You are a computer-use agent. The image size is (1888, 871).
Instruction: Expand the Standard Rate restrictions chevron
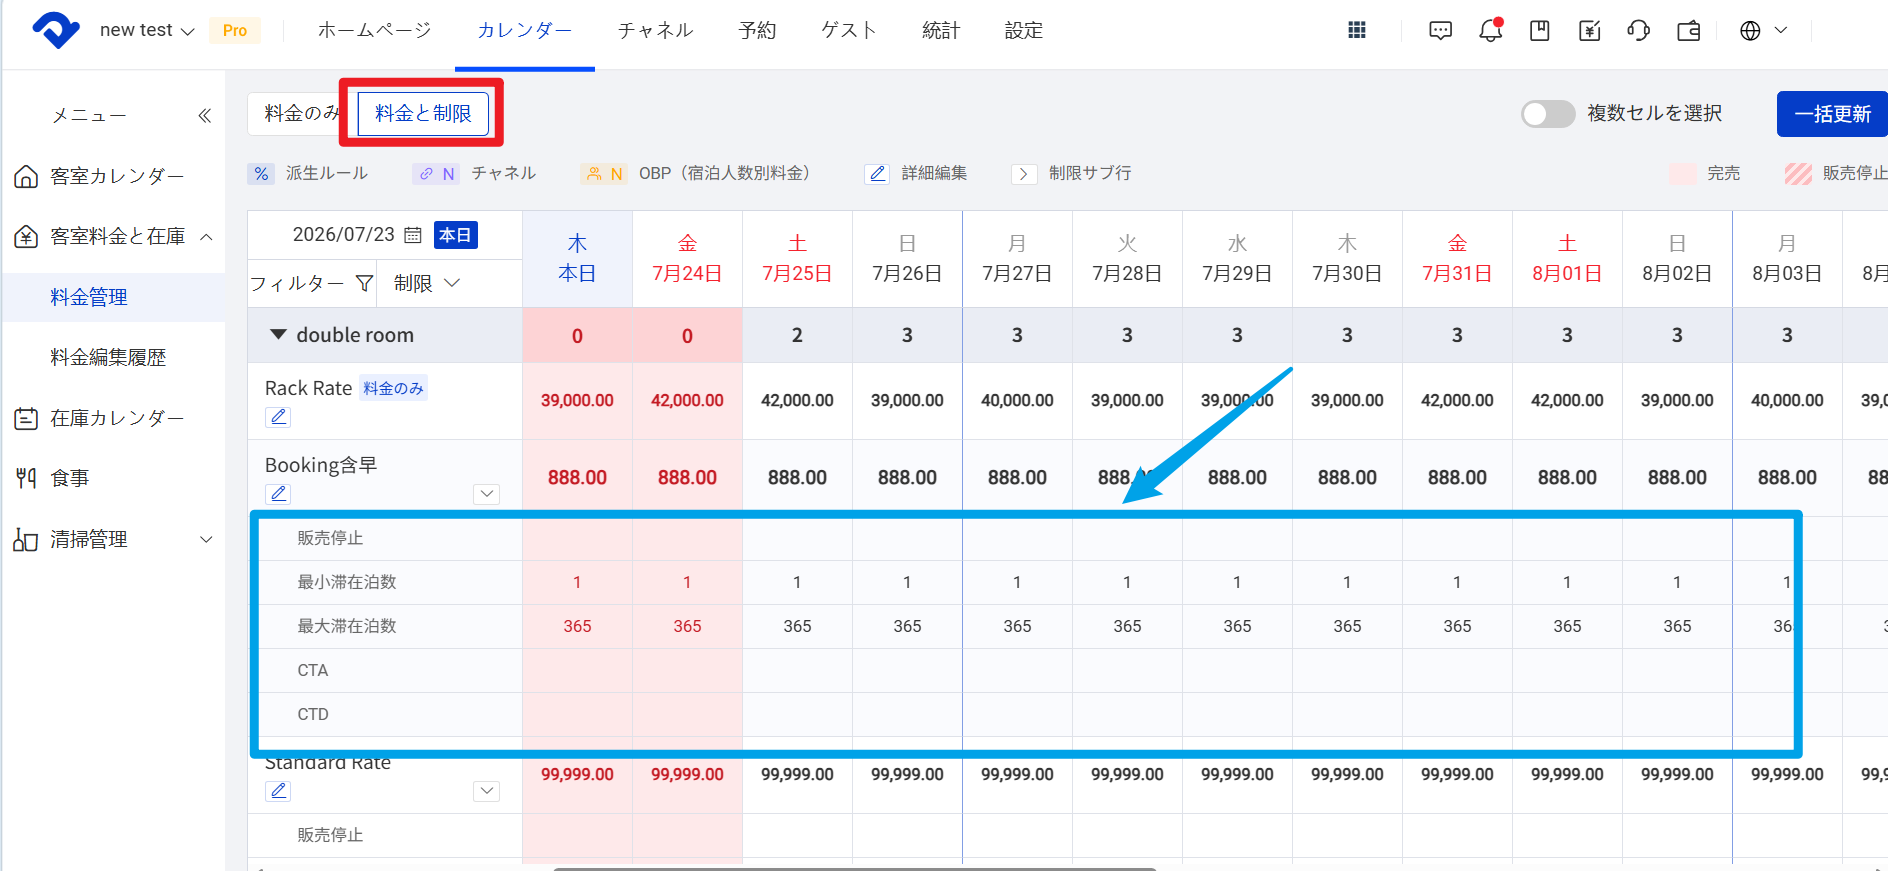click(486, 791)
